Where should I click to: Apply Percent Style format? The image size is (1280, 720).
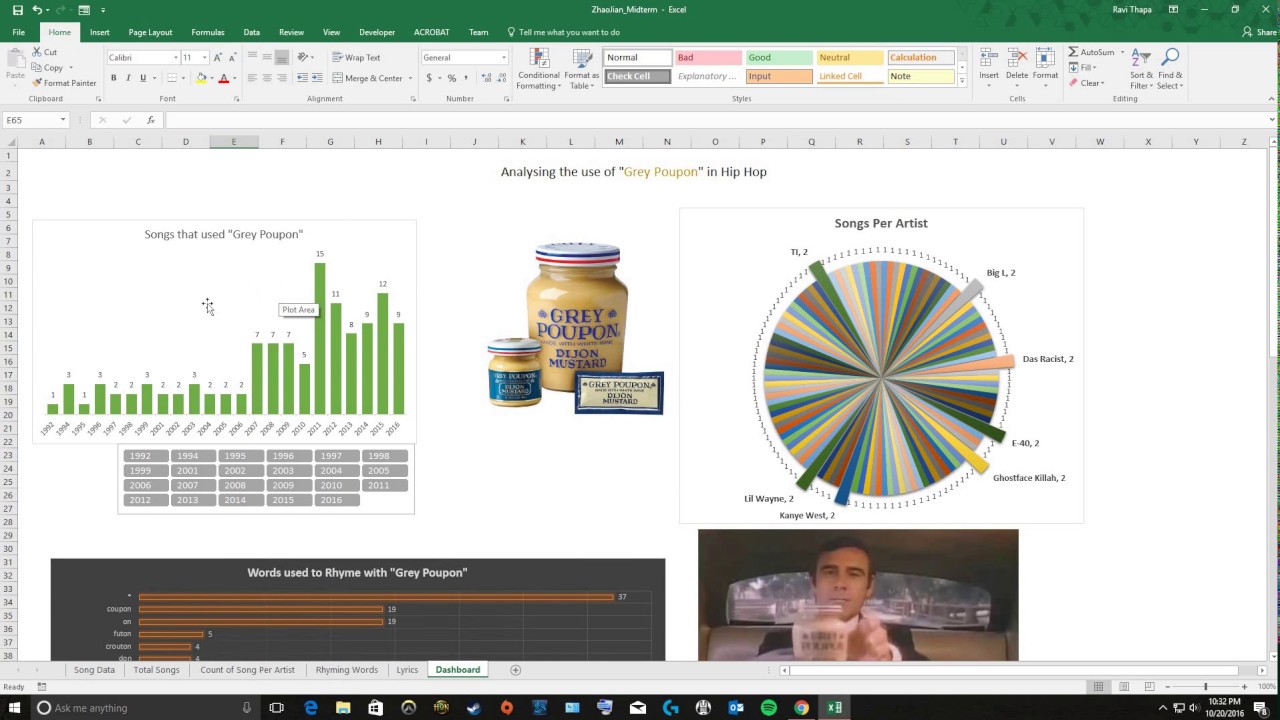(452, 78)
